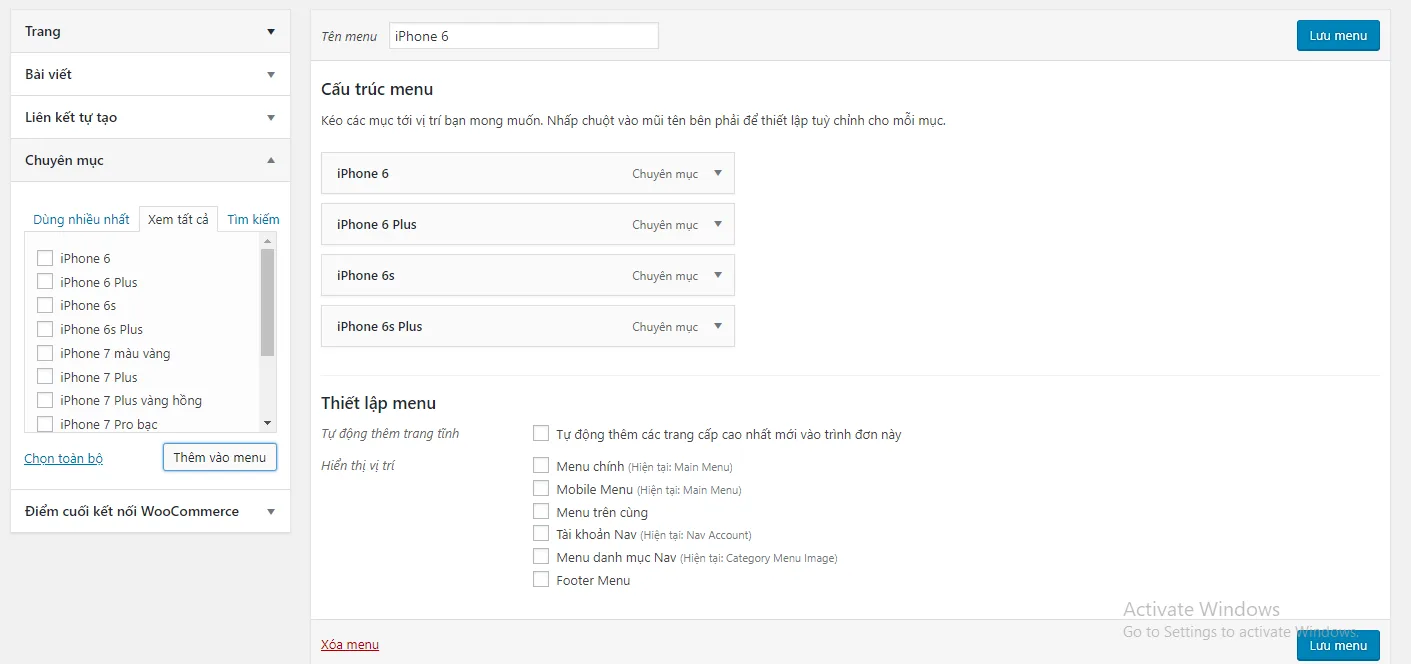The height and width of the screenshot is (664, 1411).
Task: Switch to Tìm kiếm tab
Action: (x=253, y=219)
